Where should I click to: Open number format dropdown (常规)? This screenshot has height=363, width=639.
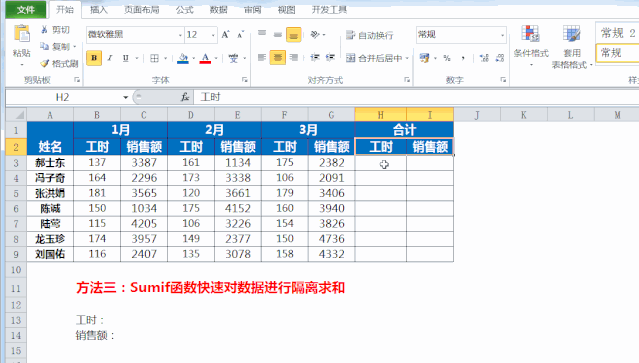(502, 35)
